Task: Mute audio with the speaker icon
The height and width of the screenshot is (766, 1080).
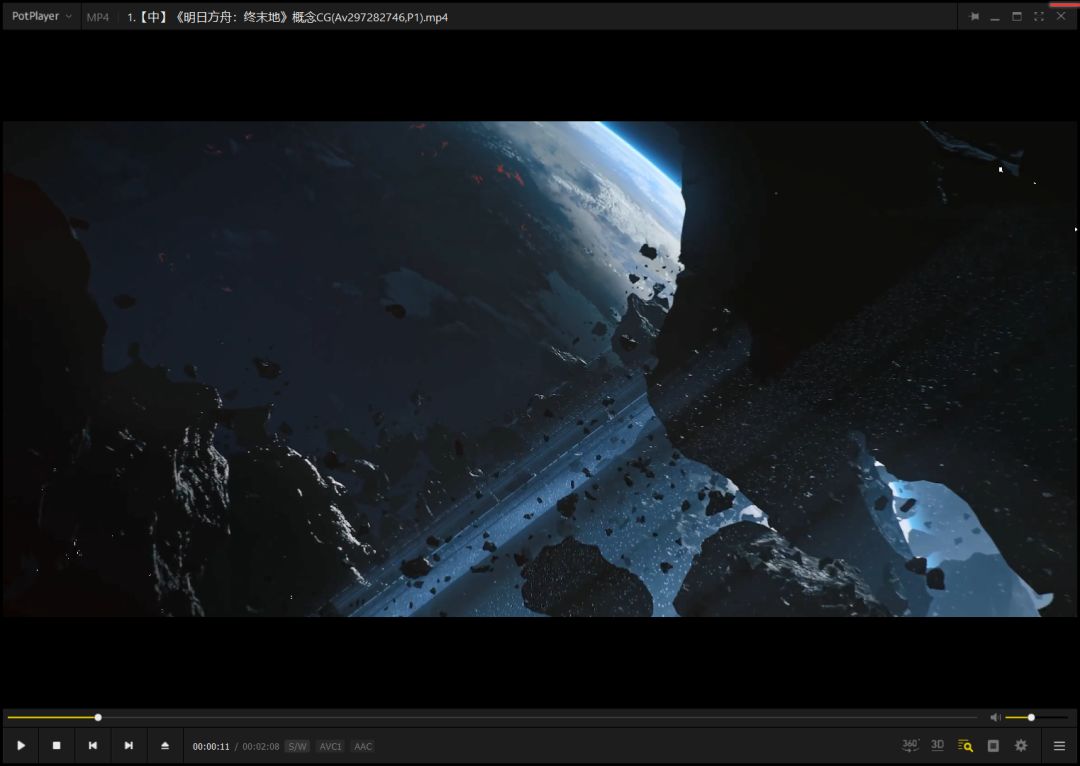Action: point(995,717)
